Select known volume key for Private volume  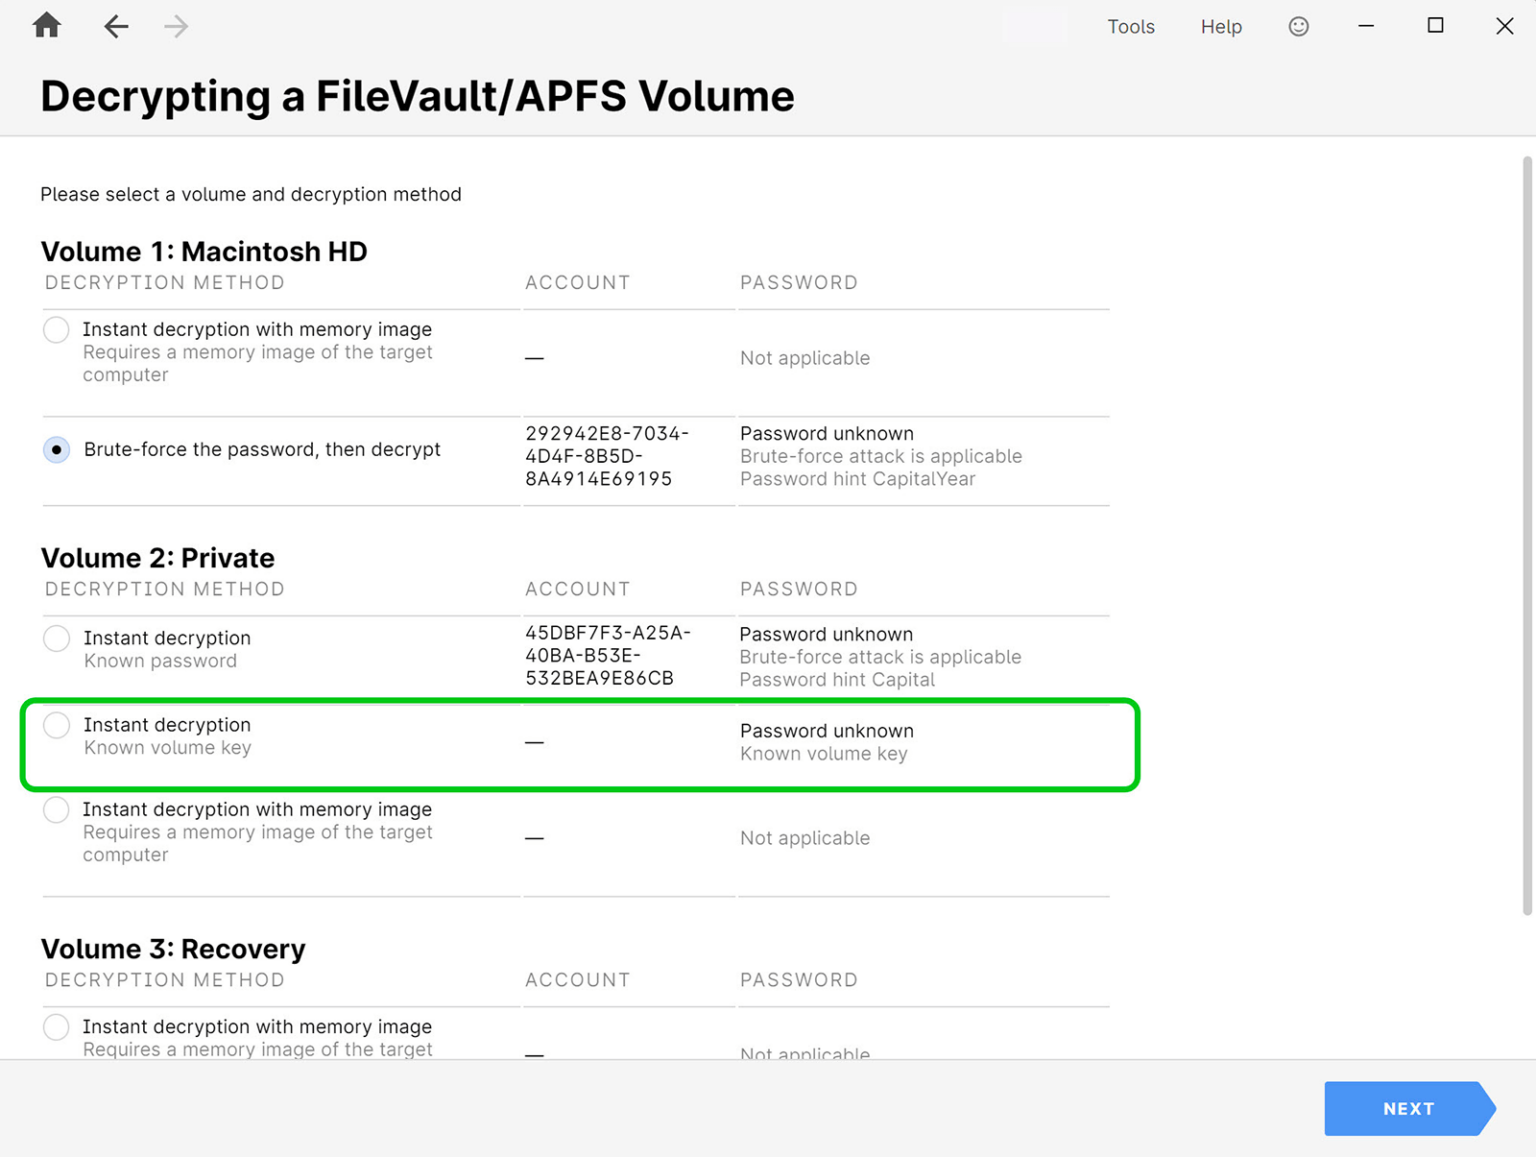[56, 725]
